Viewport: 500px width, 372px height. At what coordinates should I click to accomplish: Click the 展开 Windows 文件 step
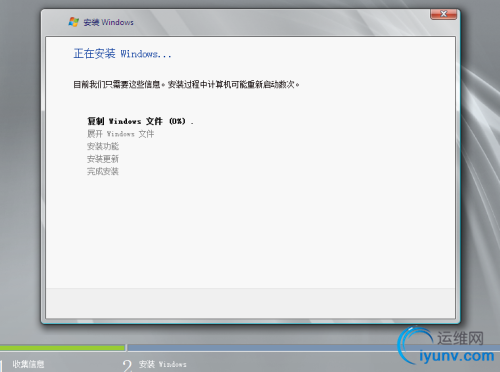coord(120,134)
